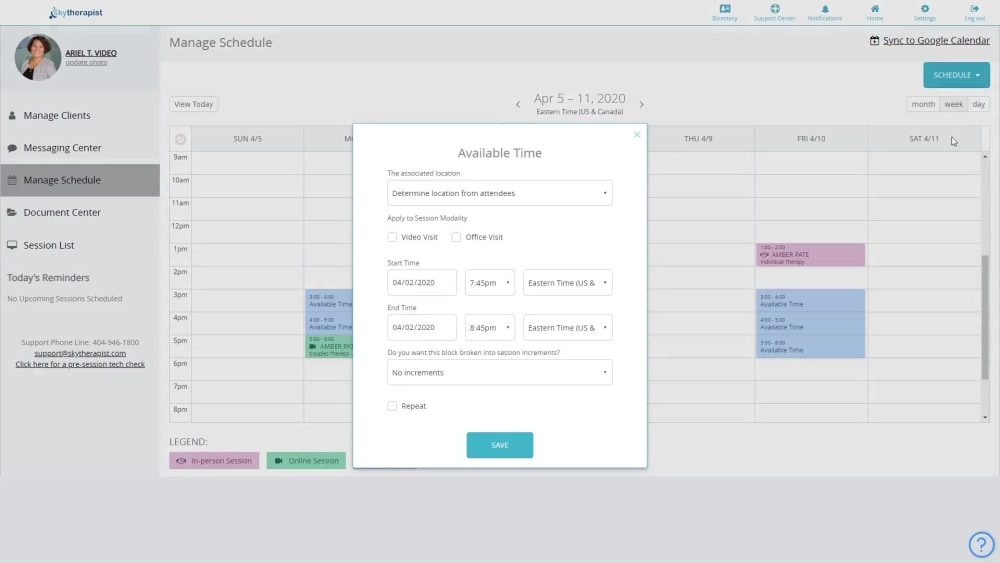
Task: Close the Available Time dialog
Action: [x=636, y=135]
